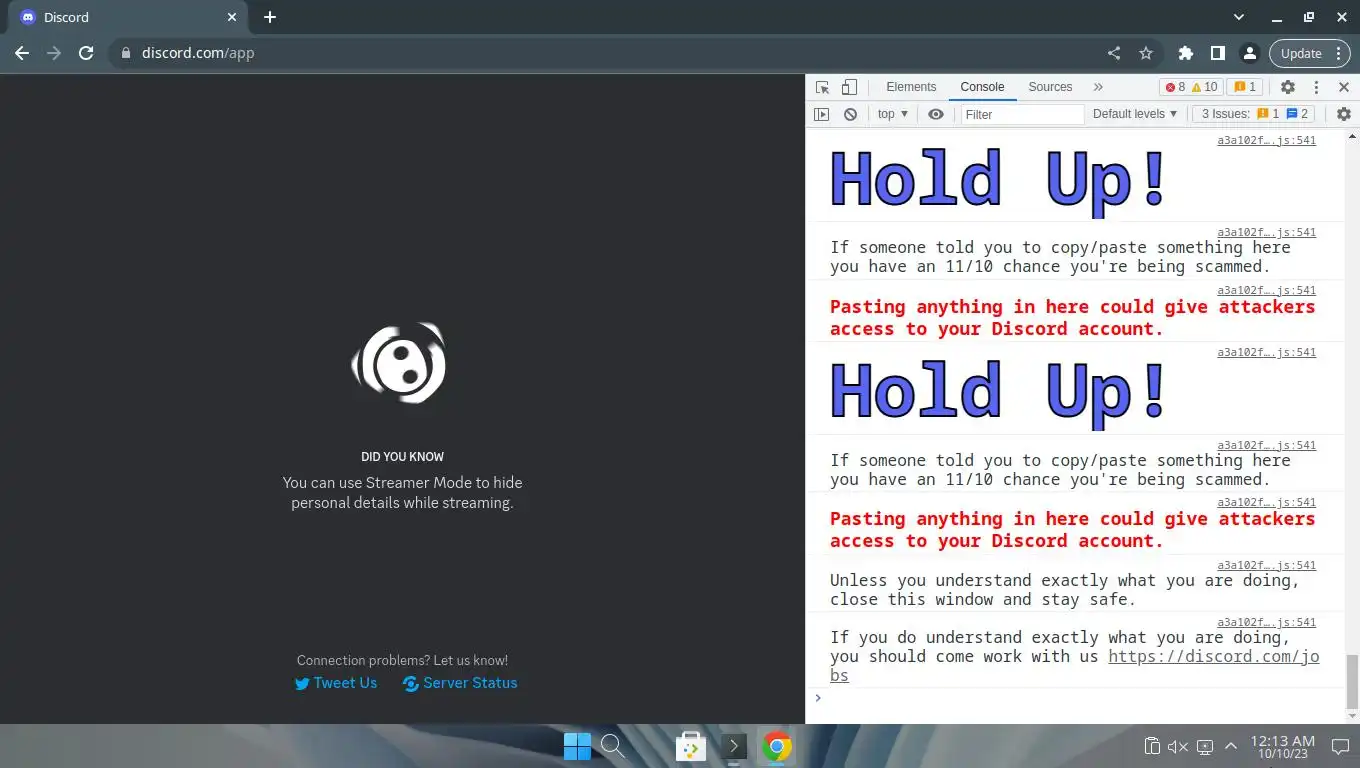Open console settings gear in the filter row

pyautogui.click(x=1344, y=114)
